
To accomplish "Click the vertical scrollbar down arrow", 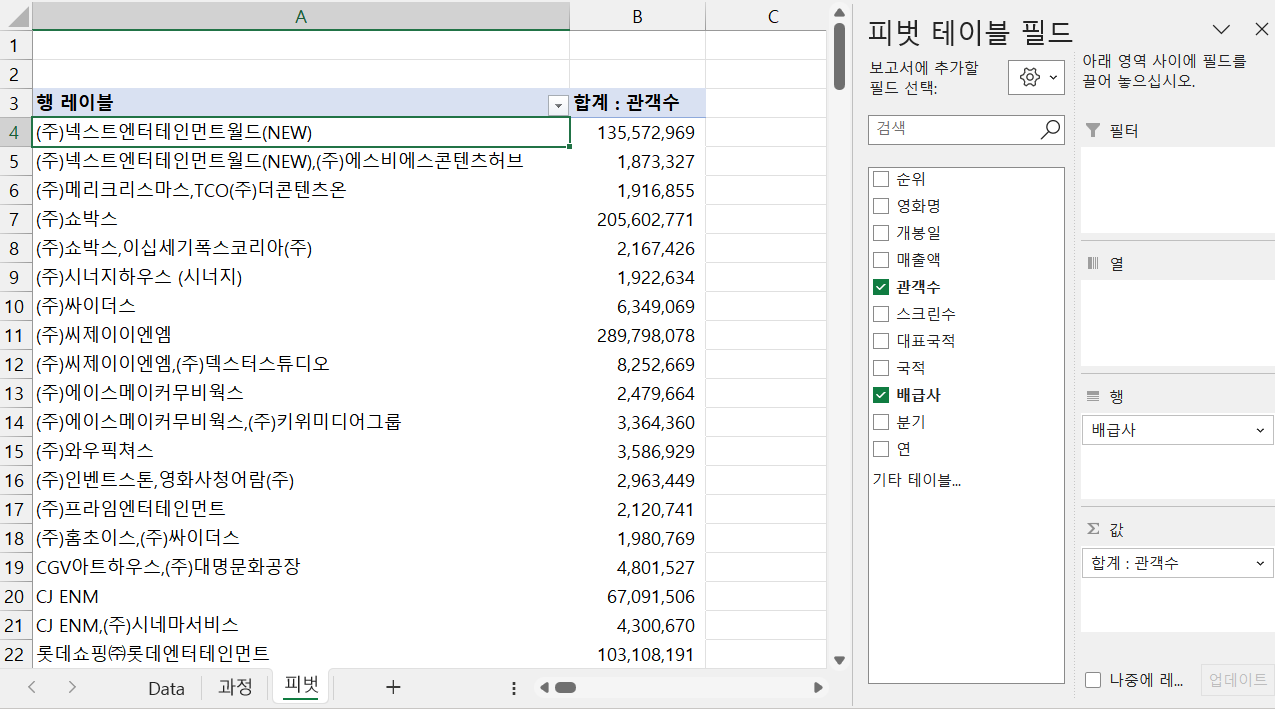I will pyautogui.click(x=840, y=660).
